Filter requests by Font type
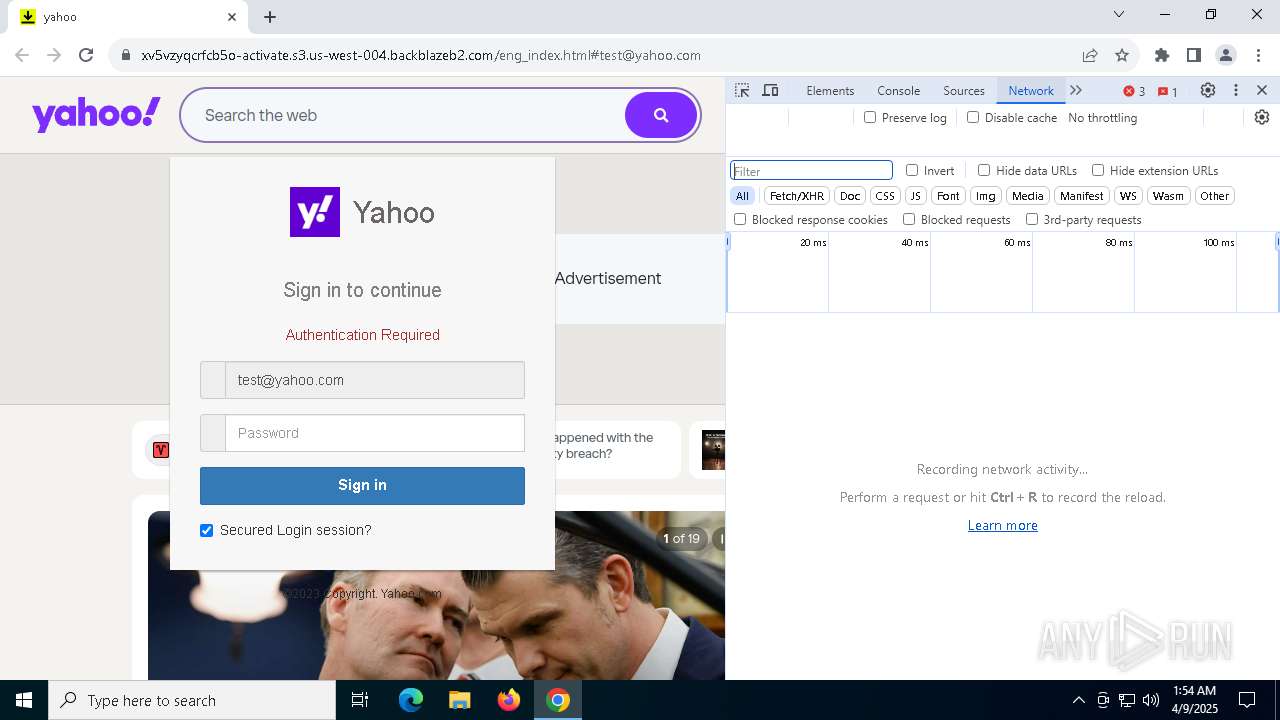 (x=948, y=196)
